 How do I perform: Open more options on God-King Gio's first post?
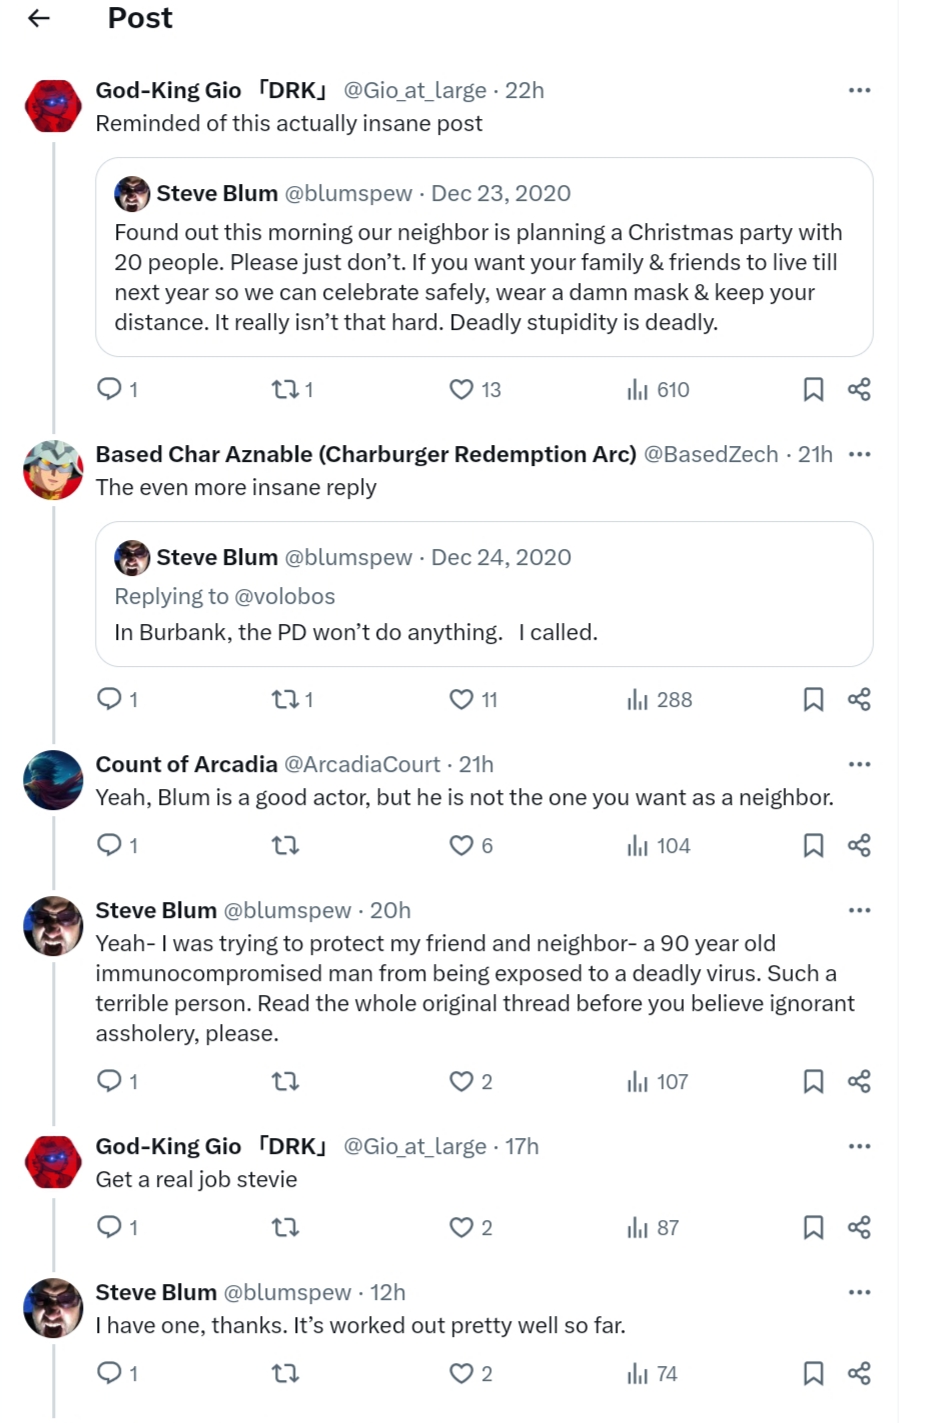tap(859, 90)
